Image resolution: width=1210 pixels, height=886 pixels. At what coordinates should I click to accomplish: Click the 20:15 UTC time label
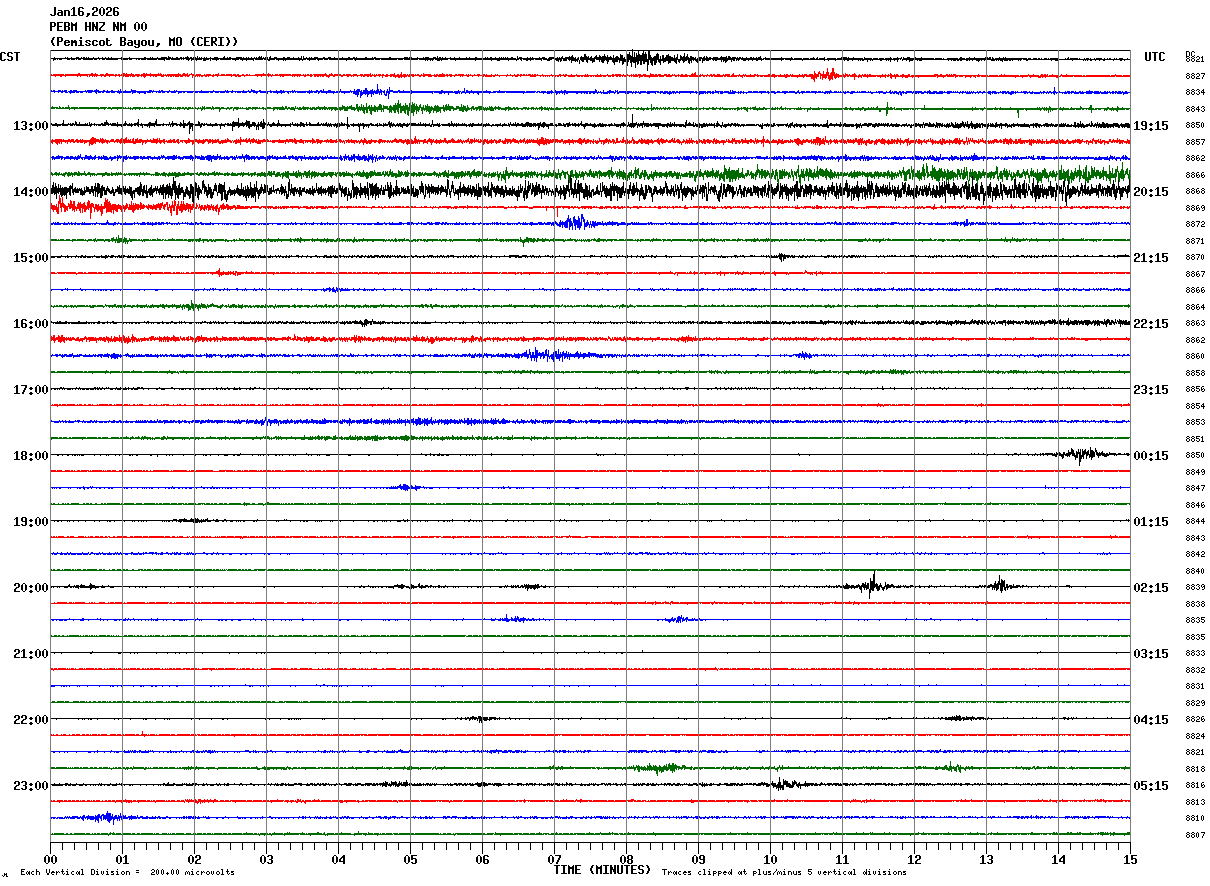pyautogui.click(x=1151, y=192)
